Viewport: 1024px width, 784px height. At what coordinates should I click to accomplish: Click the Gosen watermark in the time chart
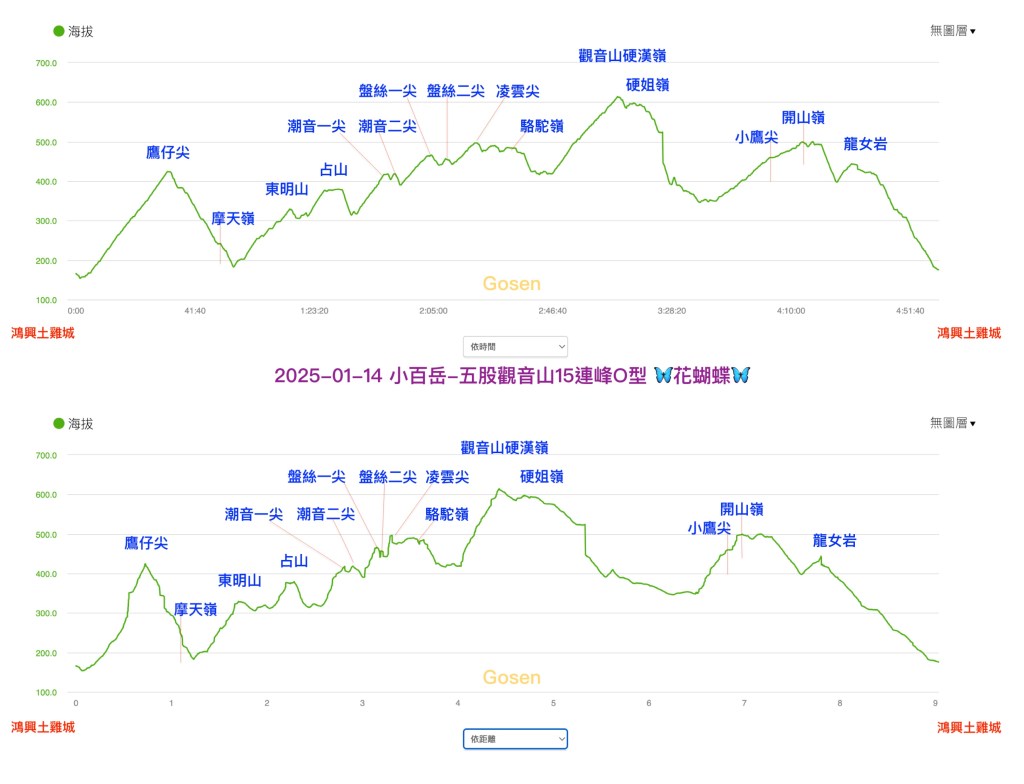[x=511, y=284]
